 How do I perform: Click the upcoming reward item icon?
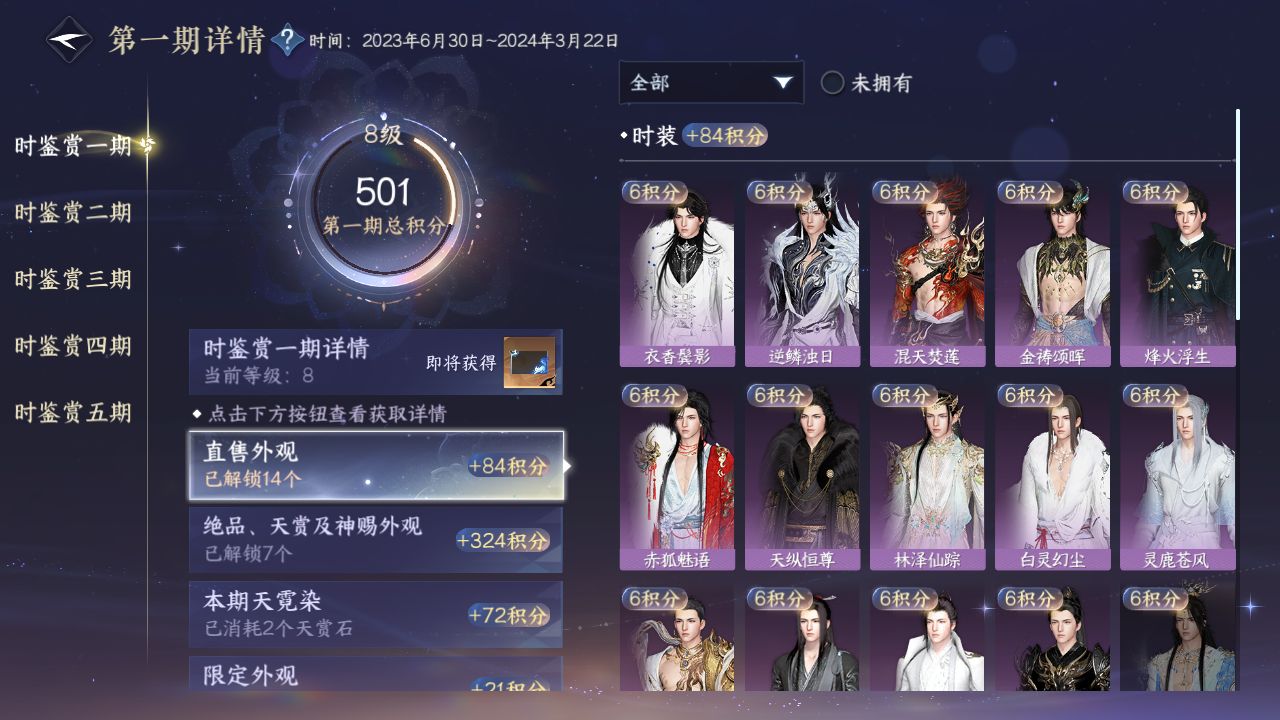pos(529,363)
